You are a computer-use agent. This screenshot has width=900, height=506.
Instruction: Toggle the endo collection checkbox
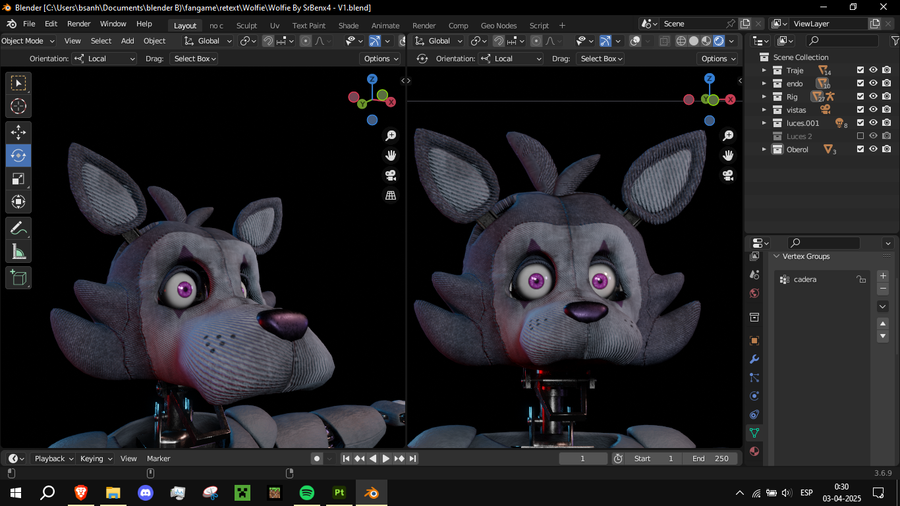pos(860,83)
